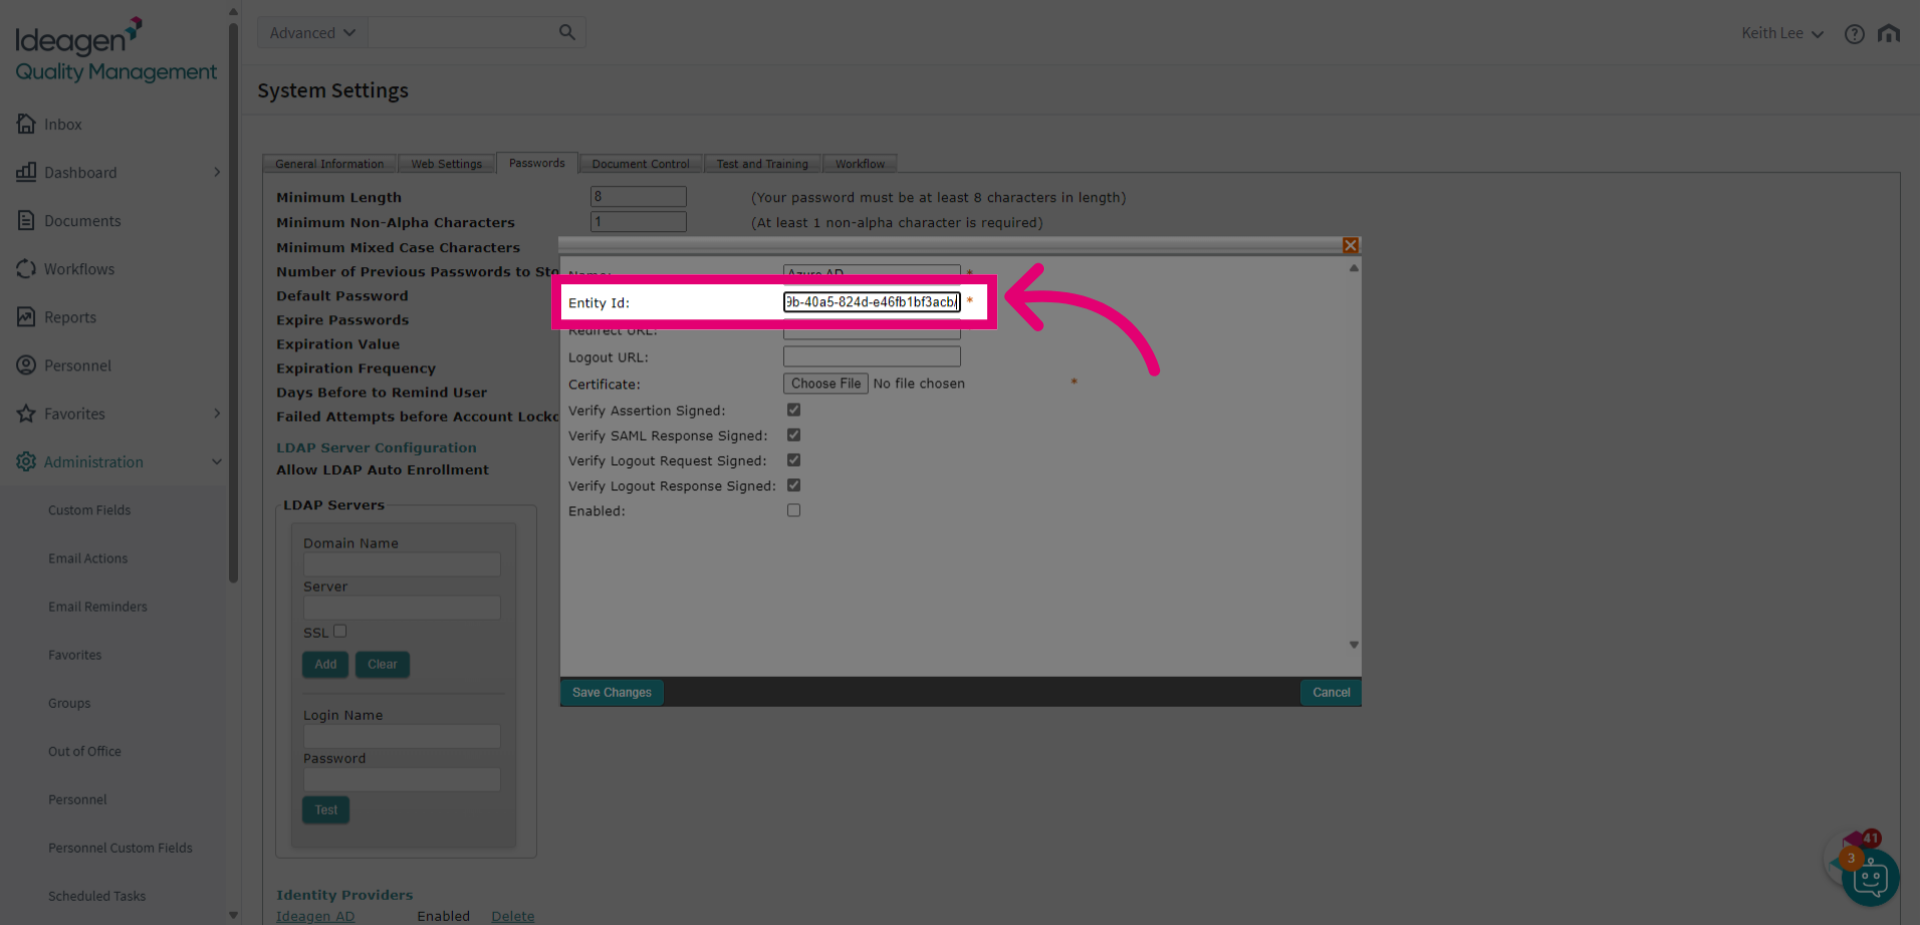This screenshot has height=925, width=1920.
Task: Click the Ideagen Quality Management logo
Action: tap(115, 50)
